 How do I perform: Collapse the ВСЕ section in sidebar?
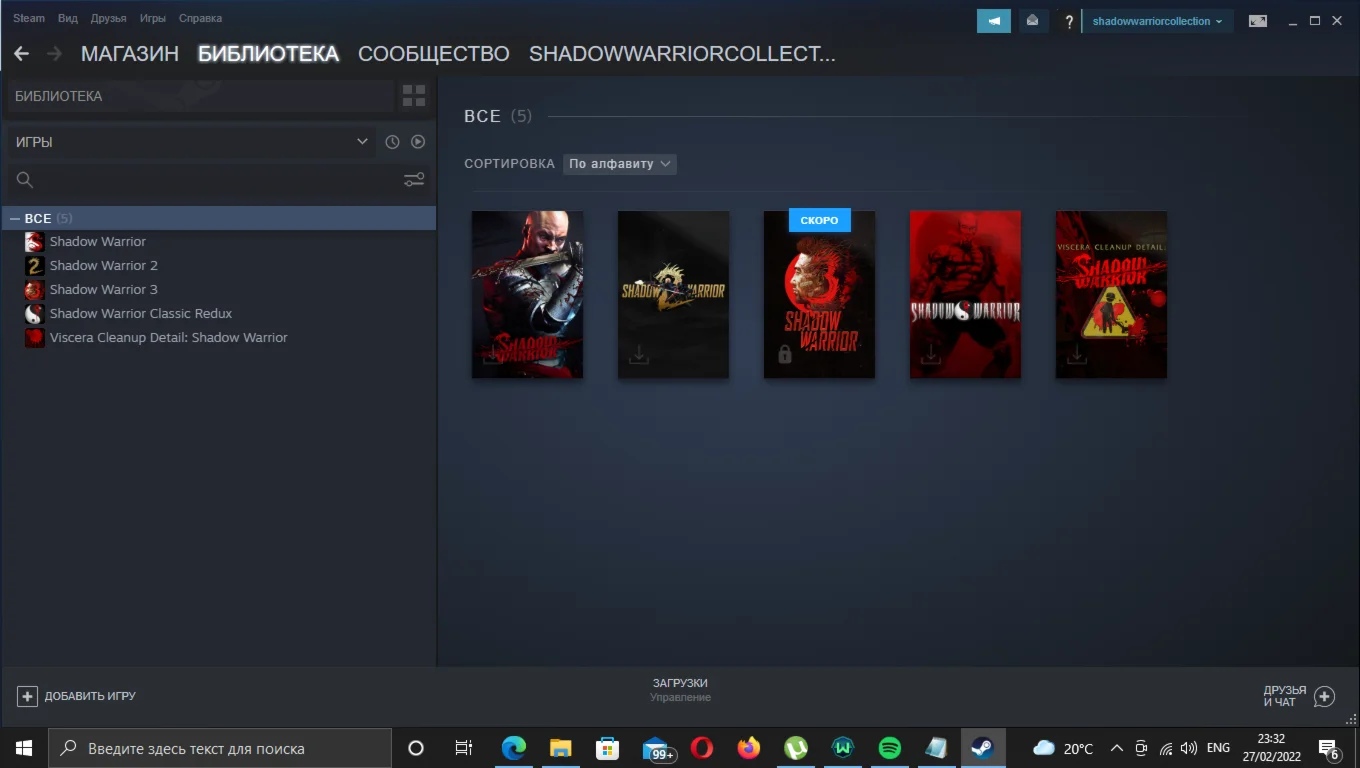[x=15, y=218]
